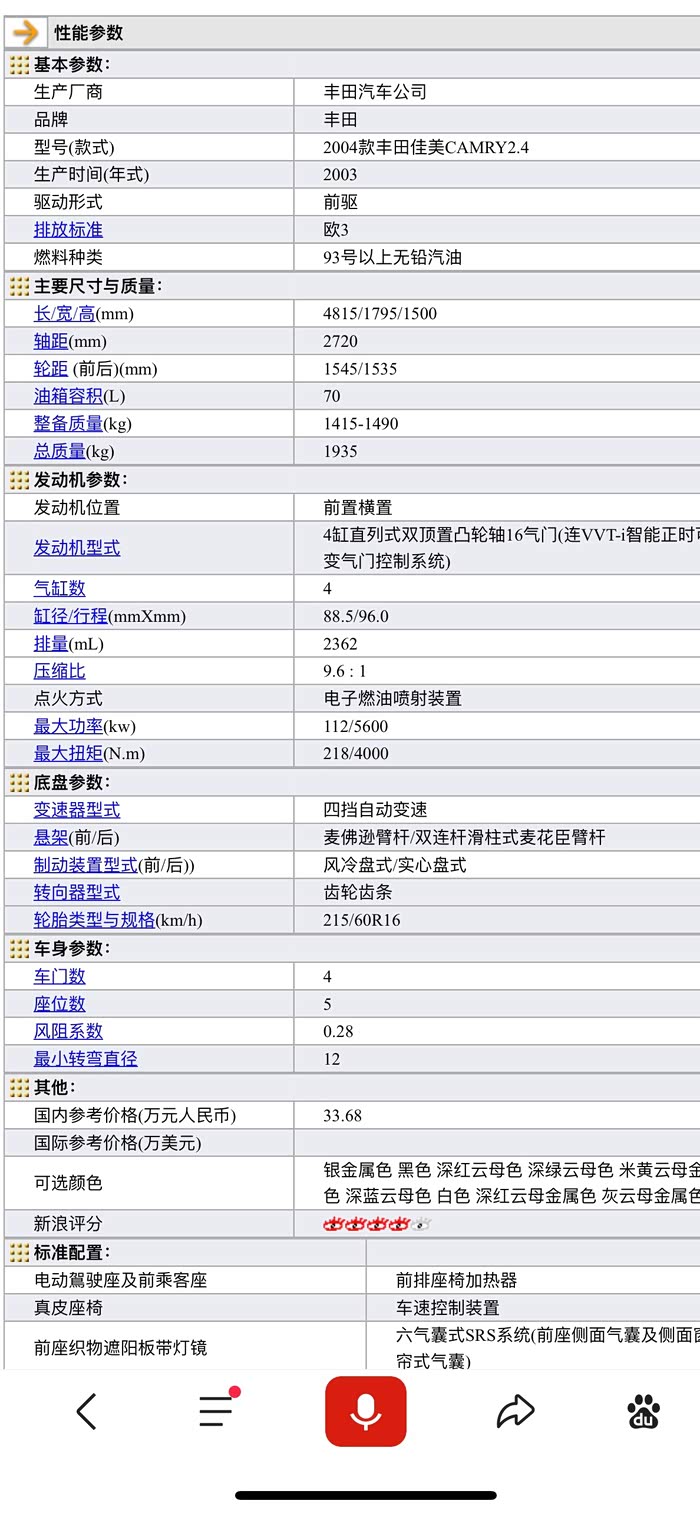Open the 风阻系数 link
700x1514 pixels.
[x=68, y=1032]
